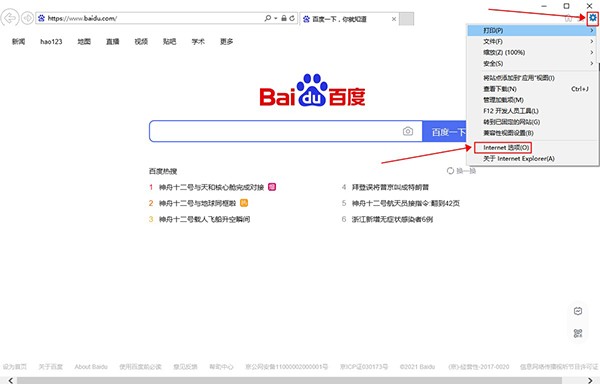Click the lock security icon in address bar
This screenshot has width=600, height=384.
tap(284, 18)
